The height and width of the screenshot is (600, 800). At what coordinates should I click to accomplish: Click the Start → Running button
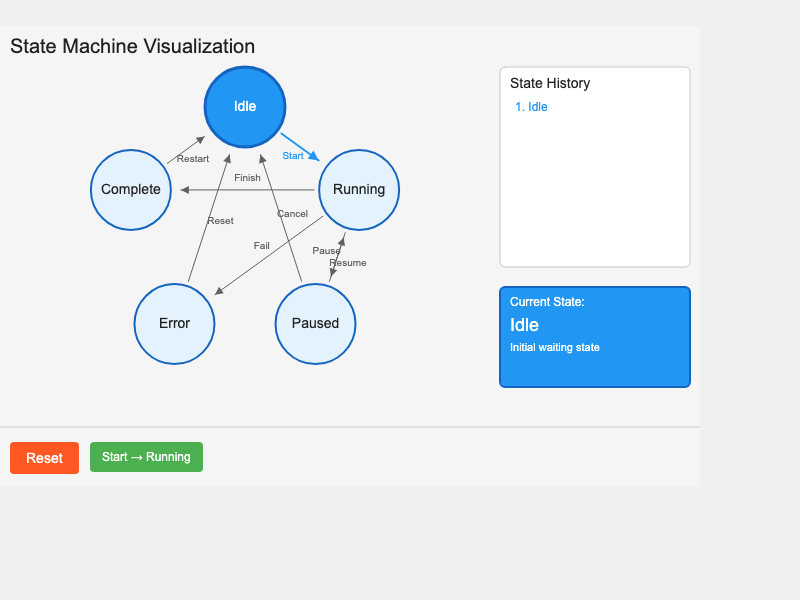pyautogui.click(x=146, y=457)
